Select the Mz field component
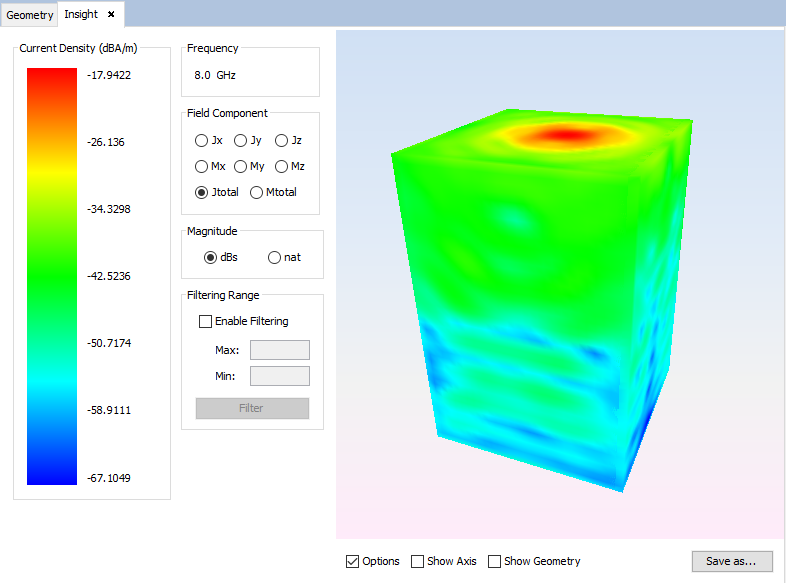Viewport: 786px width, 583px height. click(x=282, y=166)
